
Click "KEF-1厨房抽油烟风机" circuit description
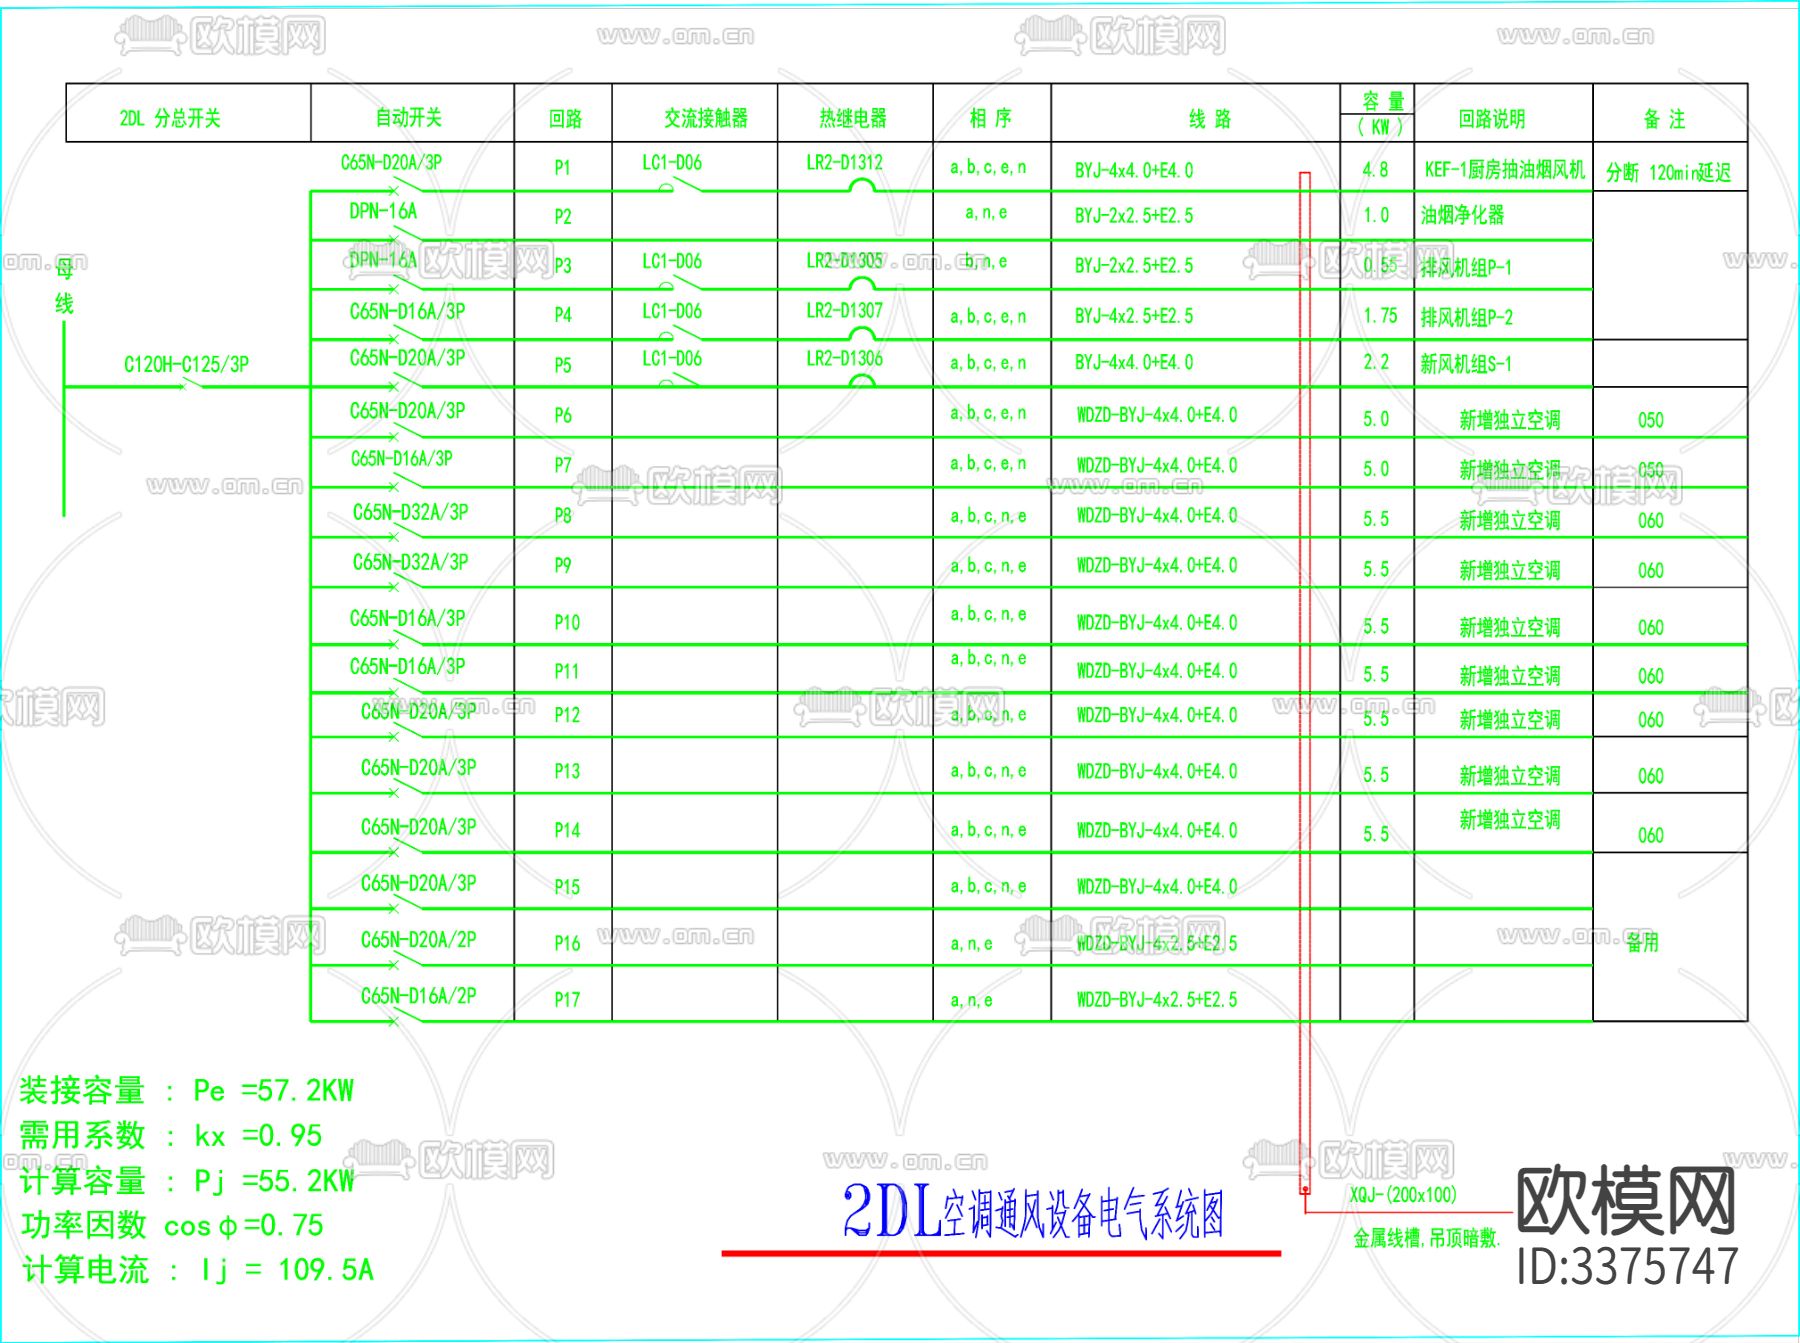[x=1505, y=169]
